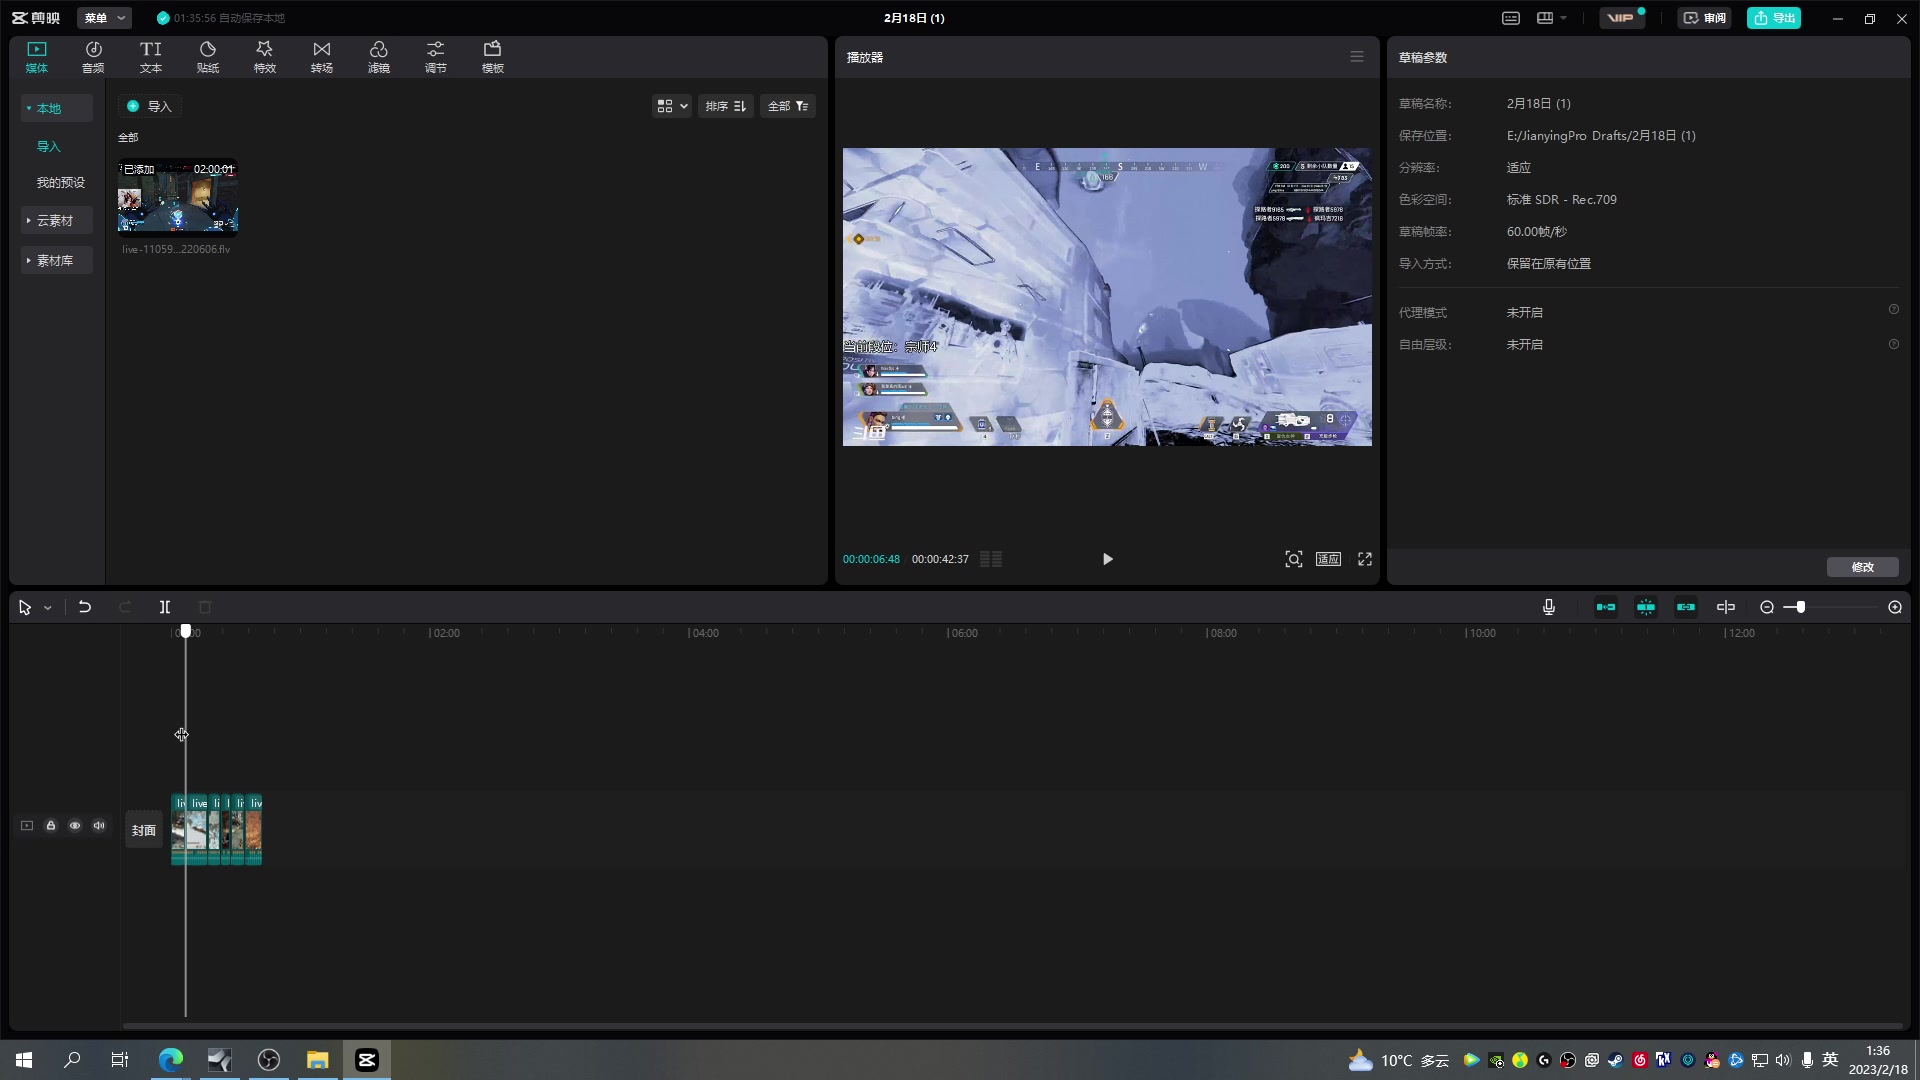Collapse the 本地 local section

tap(57, 108)
